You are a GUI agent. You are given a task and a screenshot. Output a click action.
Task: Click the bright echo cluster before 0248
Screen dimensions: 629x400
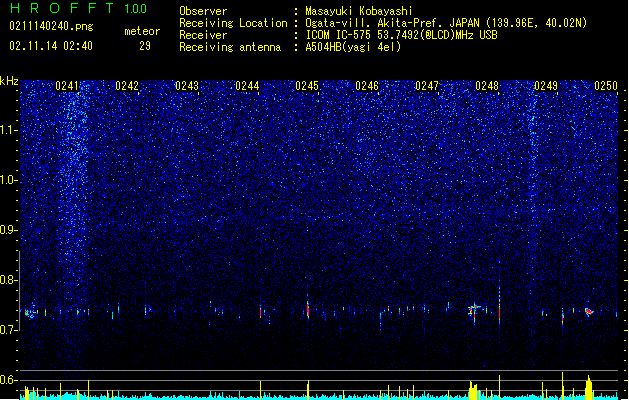point(474,311)
